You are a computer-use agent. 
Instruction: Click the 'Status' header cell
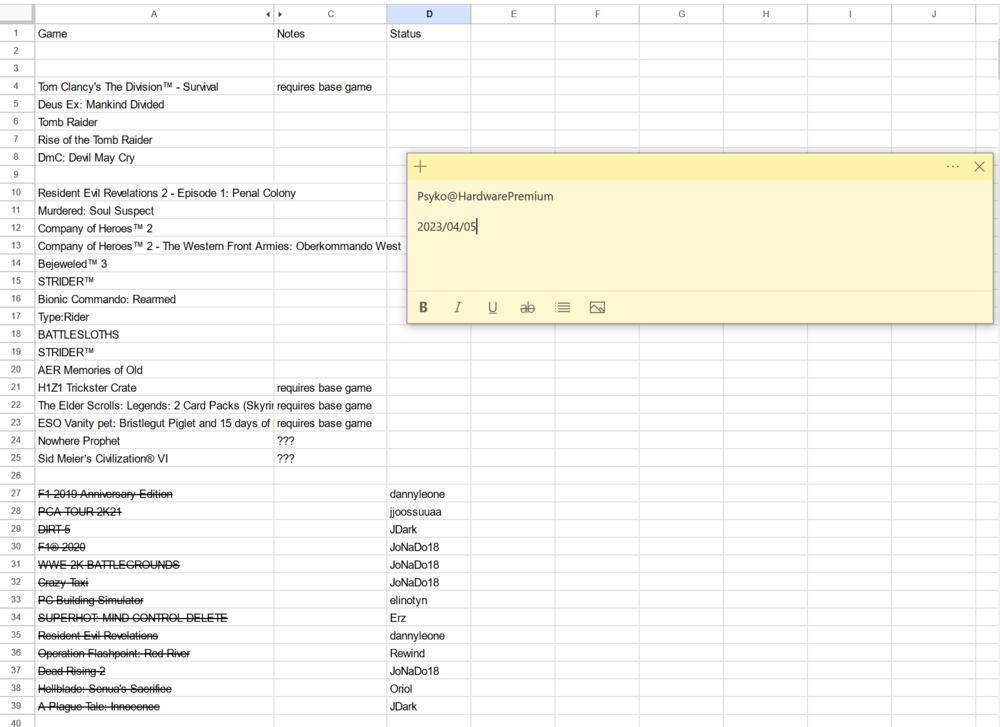point(429,34)
